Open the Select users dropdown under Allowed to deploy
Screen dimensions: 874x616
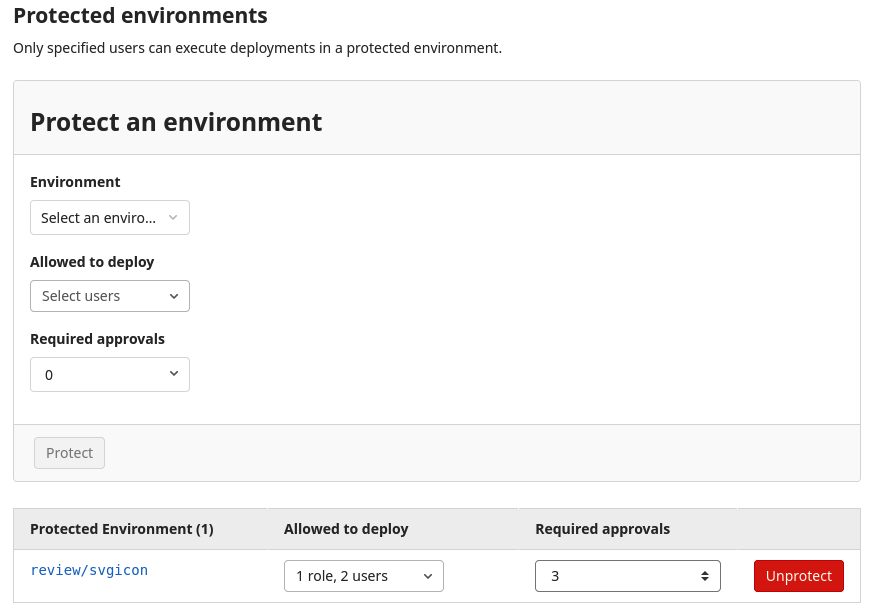[110, 296]
